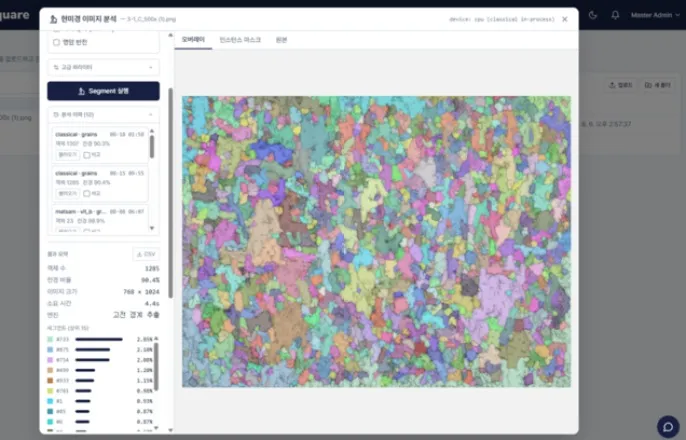Click the png file name in the dialog title
The width and height of the screenshot is (686, 440).
coord(152,19)
